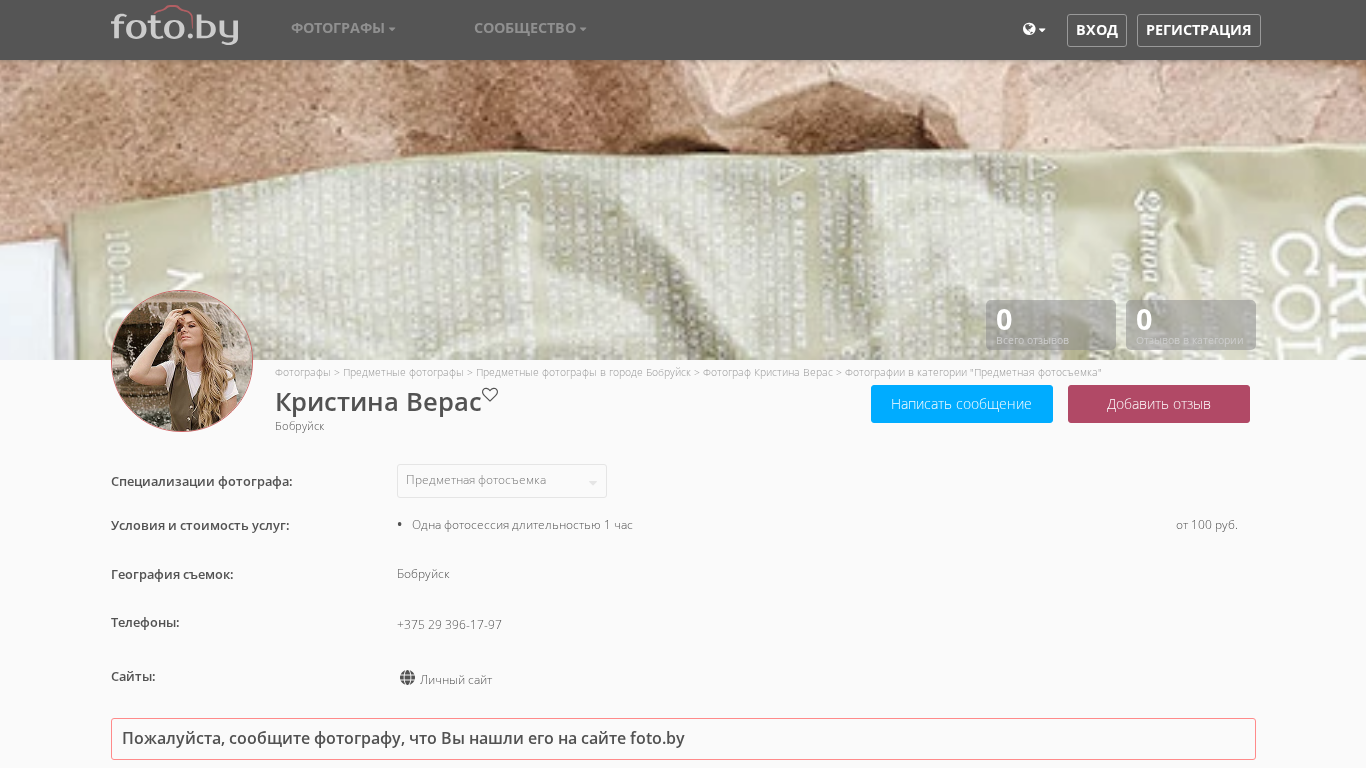The height and width of the screenshot is (768, 1366).
Task: Click the profile photo of Кристина Верас
Action: point(182,361)
